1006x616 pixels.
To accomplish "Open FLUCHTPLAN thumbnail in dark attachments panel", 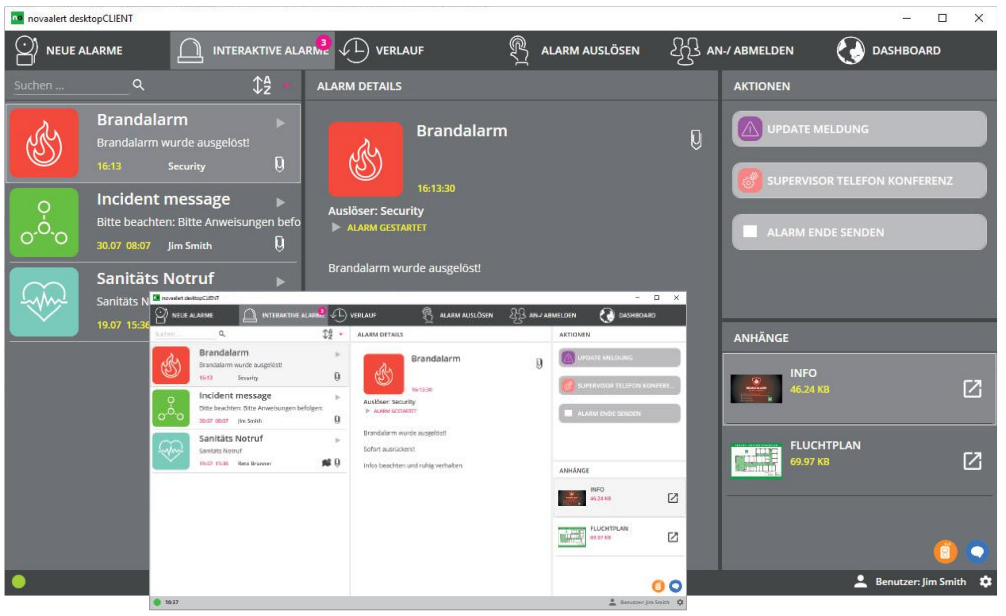I will coord(756,461).
